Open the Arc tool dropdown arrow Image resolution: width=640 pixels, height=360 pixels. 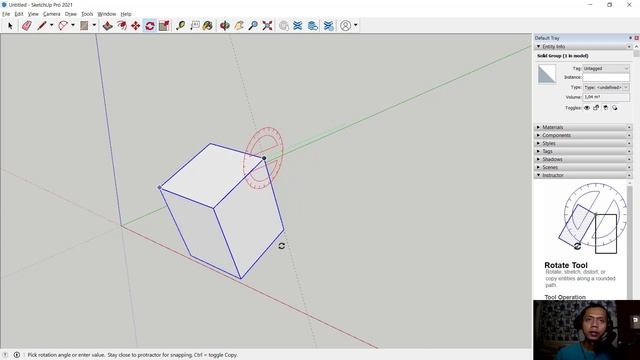click(73, 25)
